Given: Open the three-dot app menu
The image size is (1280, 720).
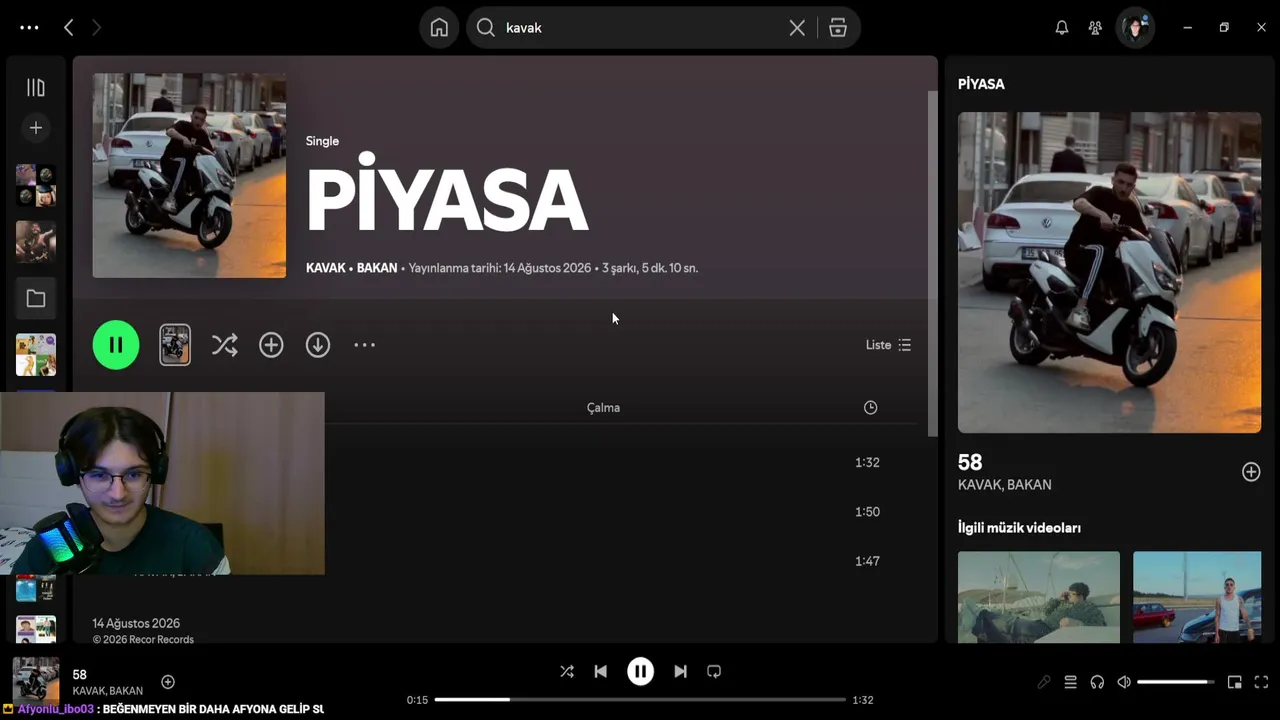Looking at the screenshot, I should pyautogui.click(x=29, y=28).
